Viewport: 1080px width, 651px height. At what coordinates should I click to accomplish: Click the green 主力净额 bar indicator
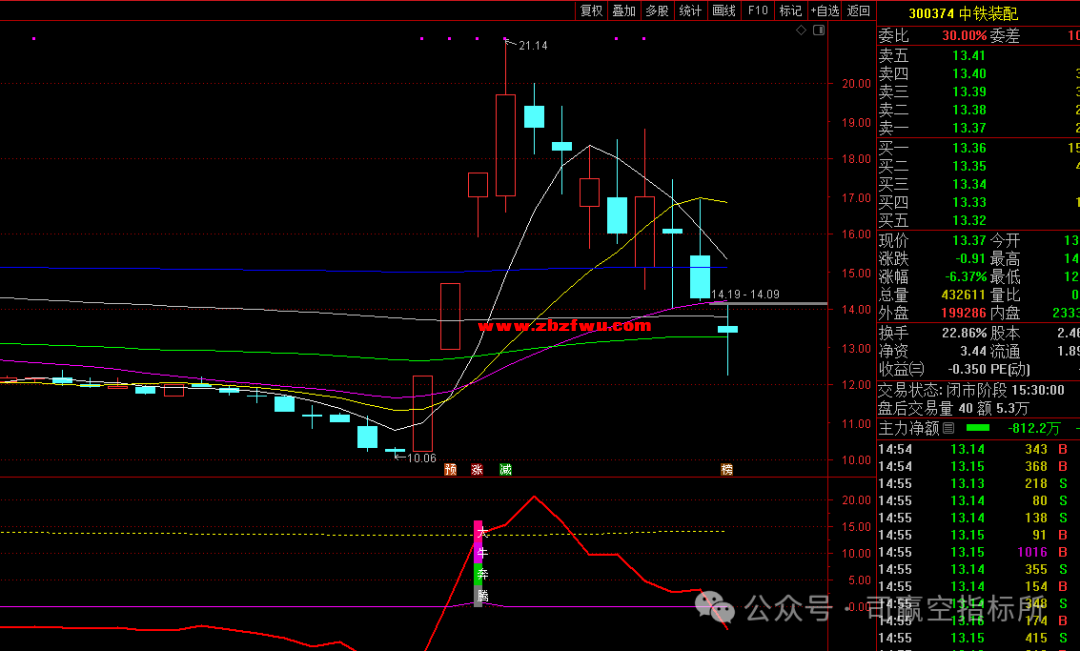977,428
